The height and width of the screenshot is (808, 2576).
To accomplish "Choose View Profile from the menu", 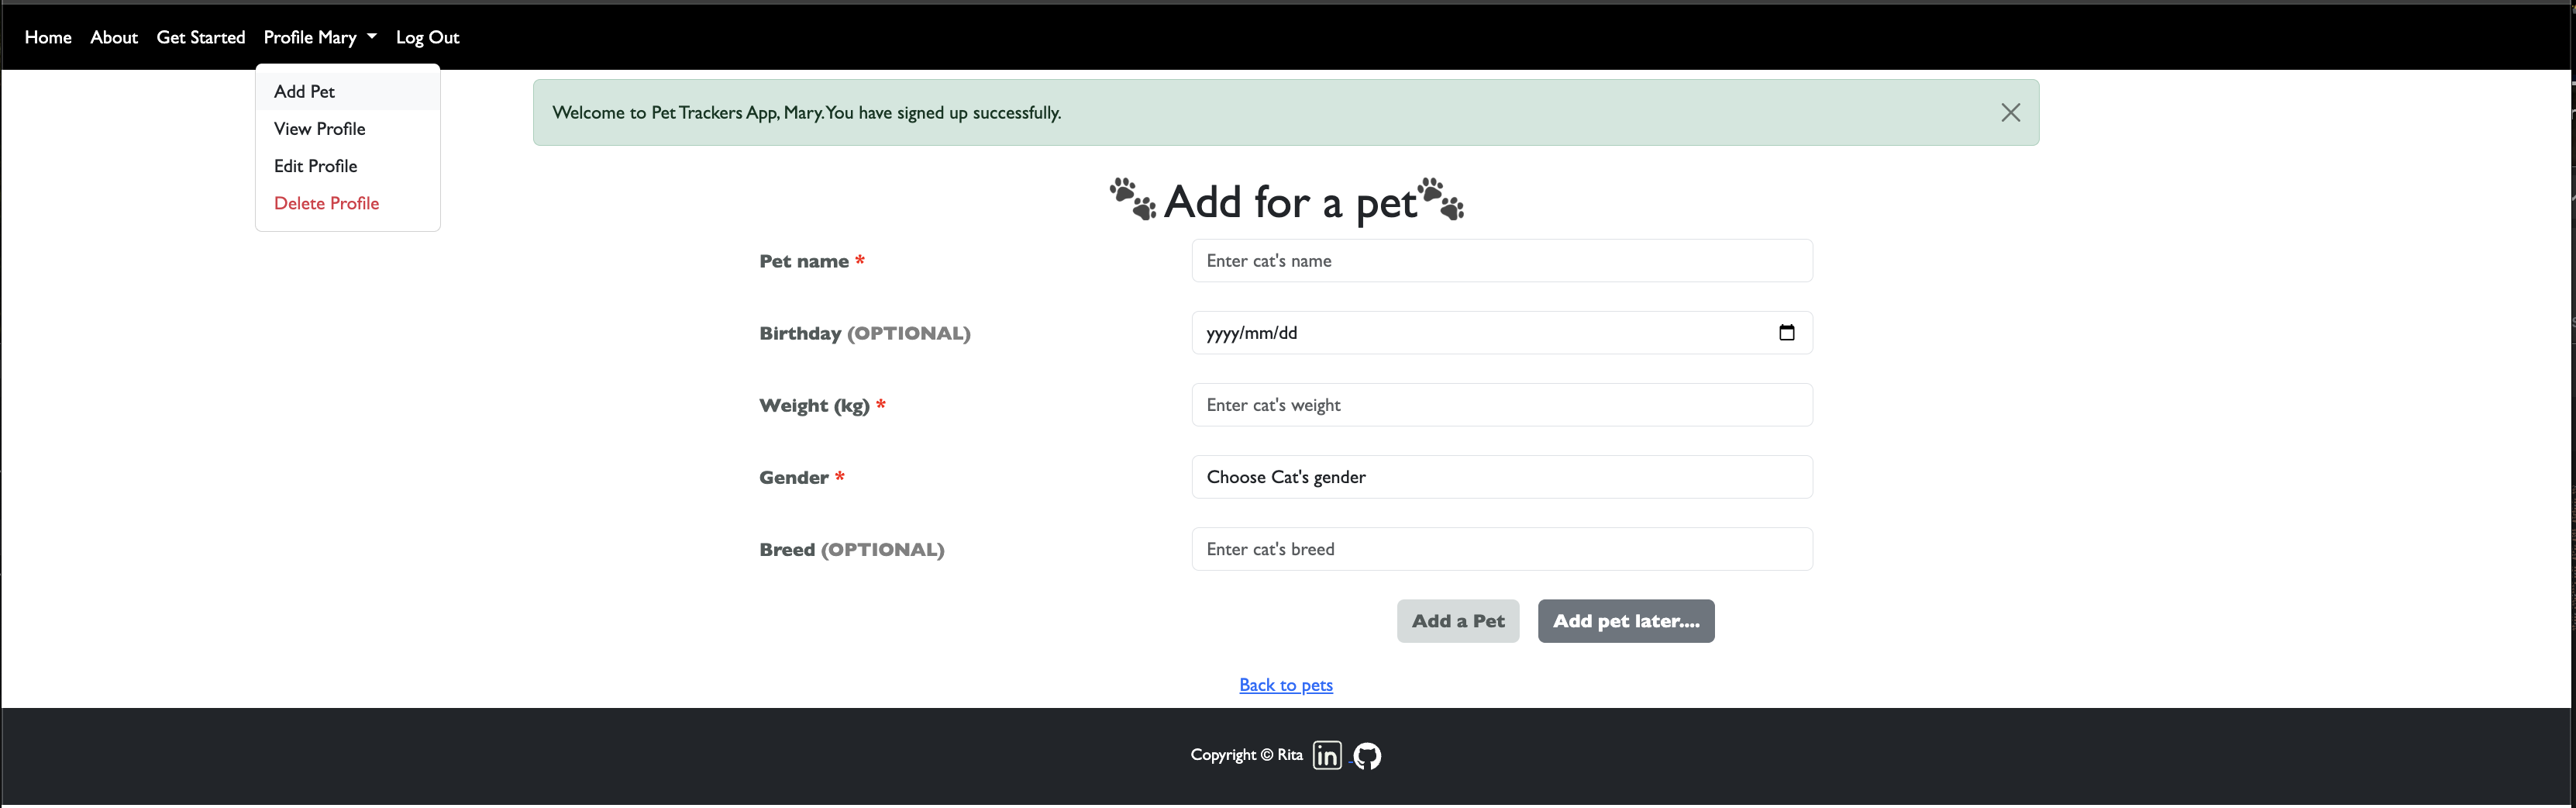I will point(320,128).
